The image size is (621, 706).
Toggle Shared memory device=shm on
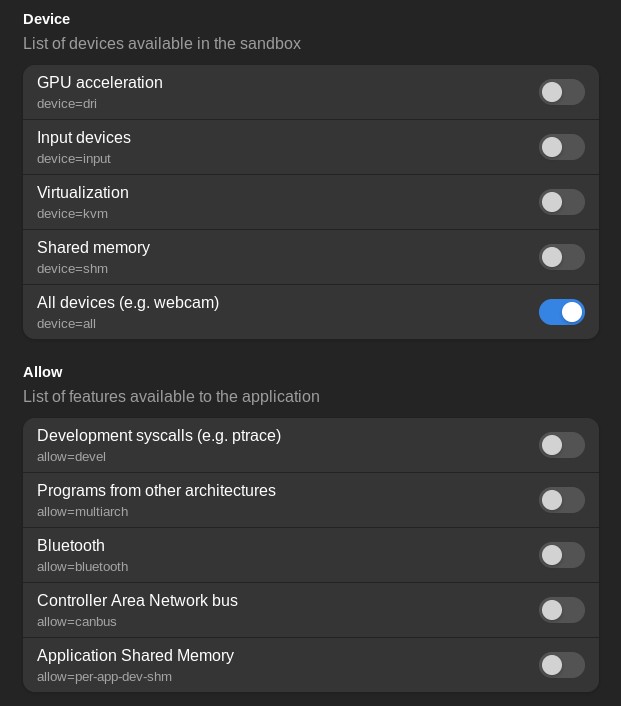click(x=562, y=257)
